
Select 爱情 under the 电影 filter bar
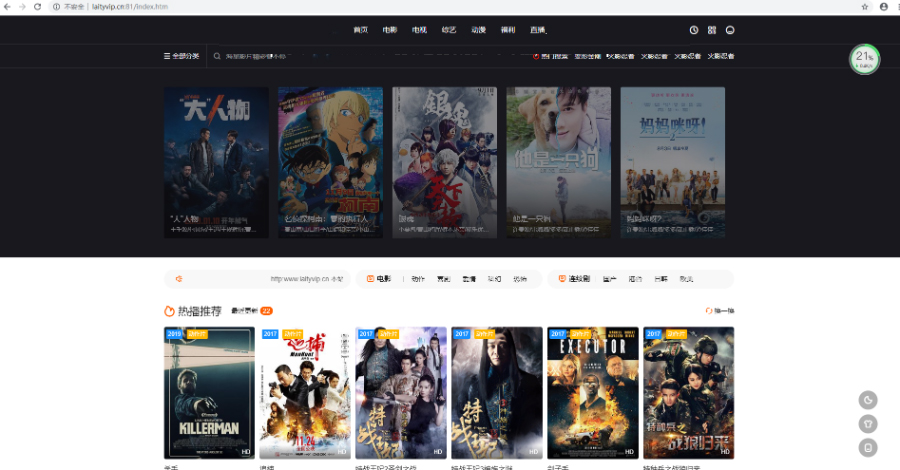point(469,279)
